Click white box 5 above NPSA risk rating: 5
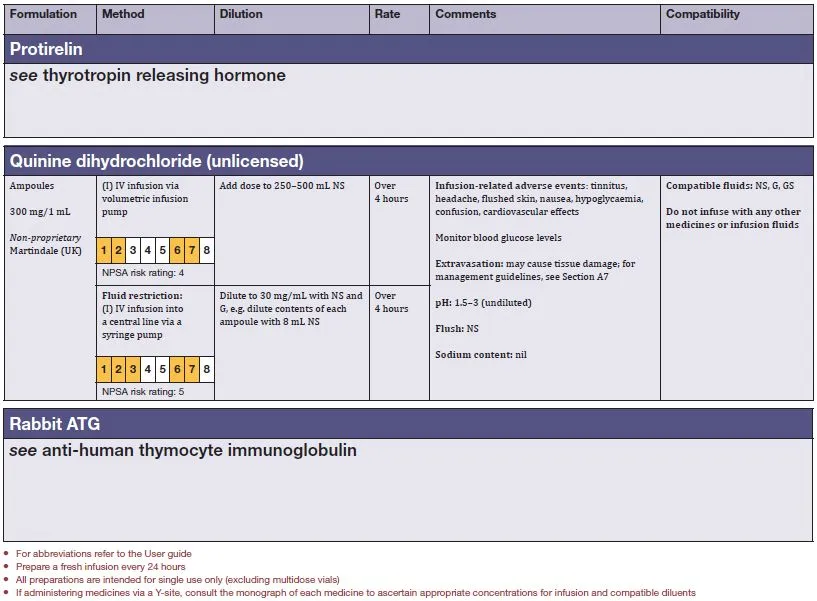 (162, 370)
